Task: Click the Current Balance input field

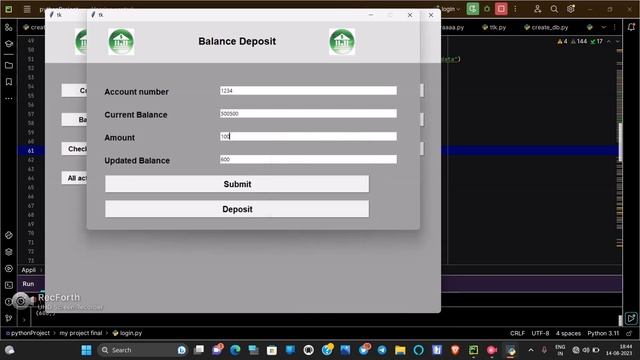Action: click(308, 113)
